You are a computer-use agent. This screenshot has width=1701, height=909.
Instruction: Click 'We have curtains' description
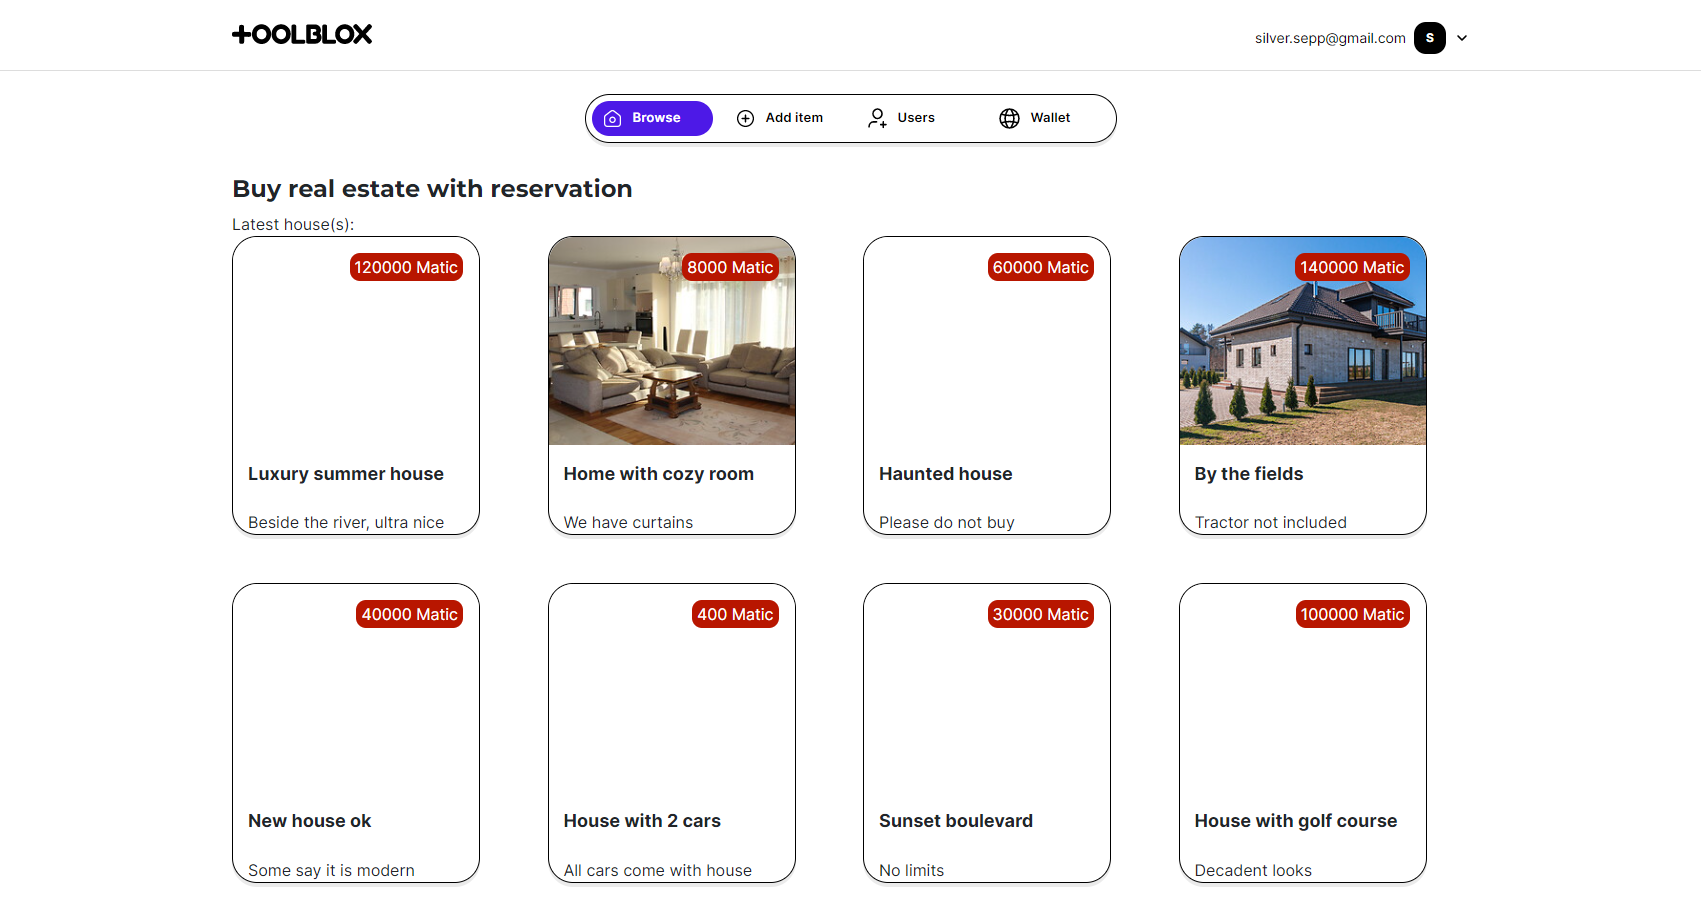628,522
